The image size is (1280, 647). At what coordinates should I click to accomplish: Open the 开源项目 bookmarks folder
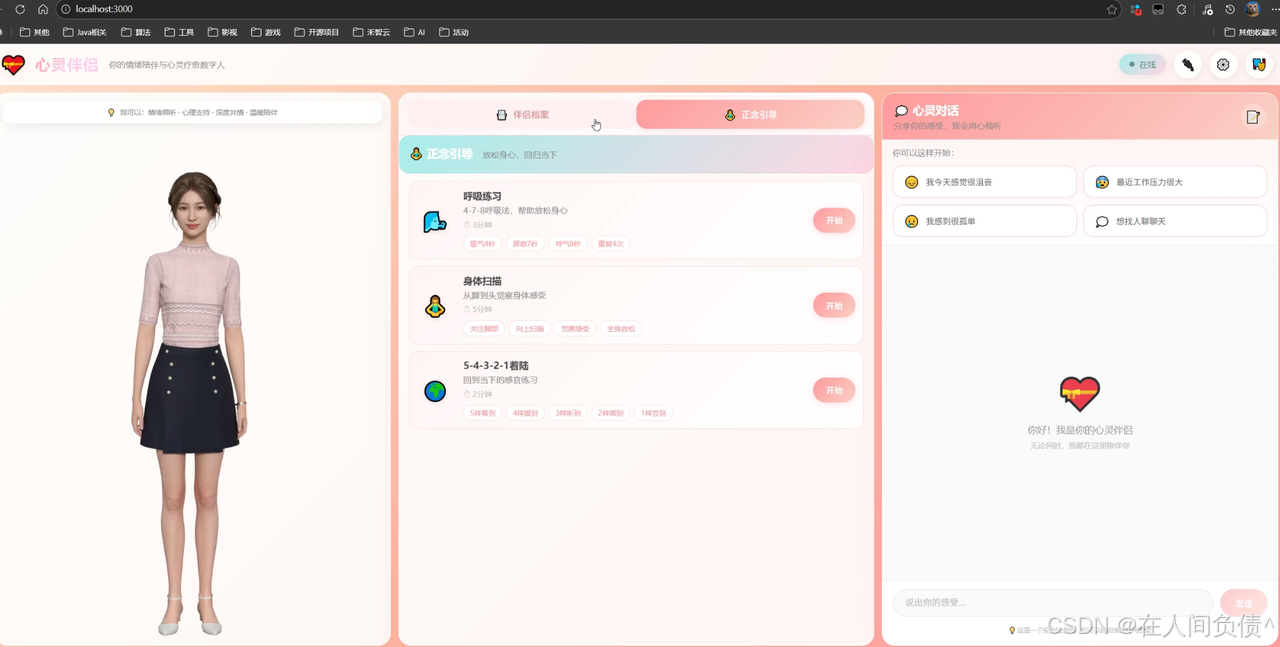point(316,32)
